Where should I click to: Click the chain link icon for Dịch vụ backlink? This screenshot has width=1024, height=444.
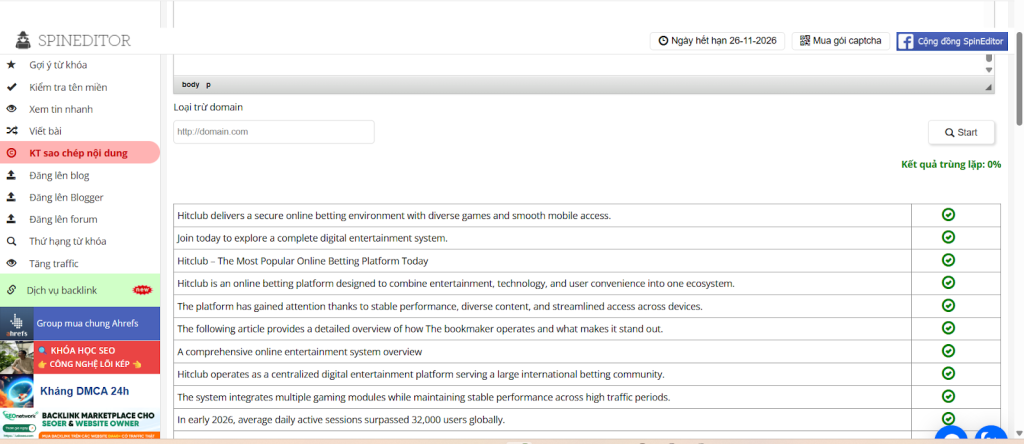click(11, 289)
